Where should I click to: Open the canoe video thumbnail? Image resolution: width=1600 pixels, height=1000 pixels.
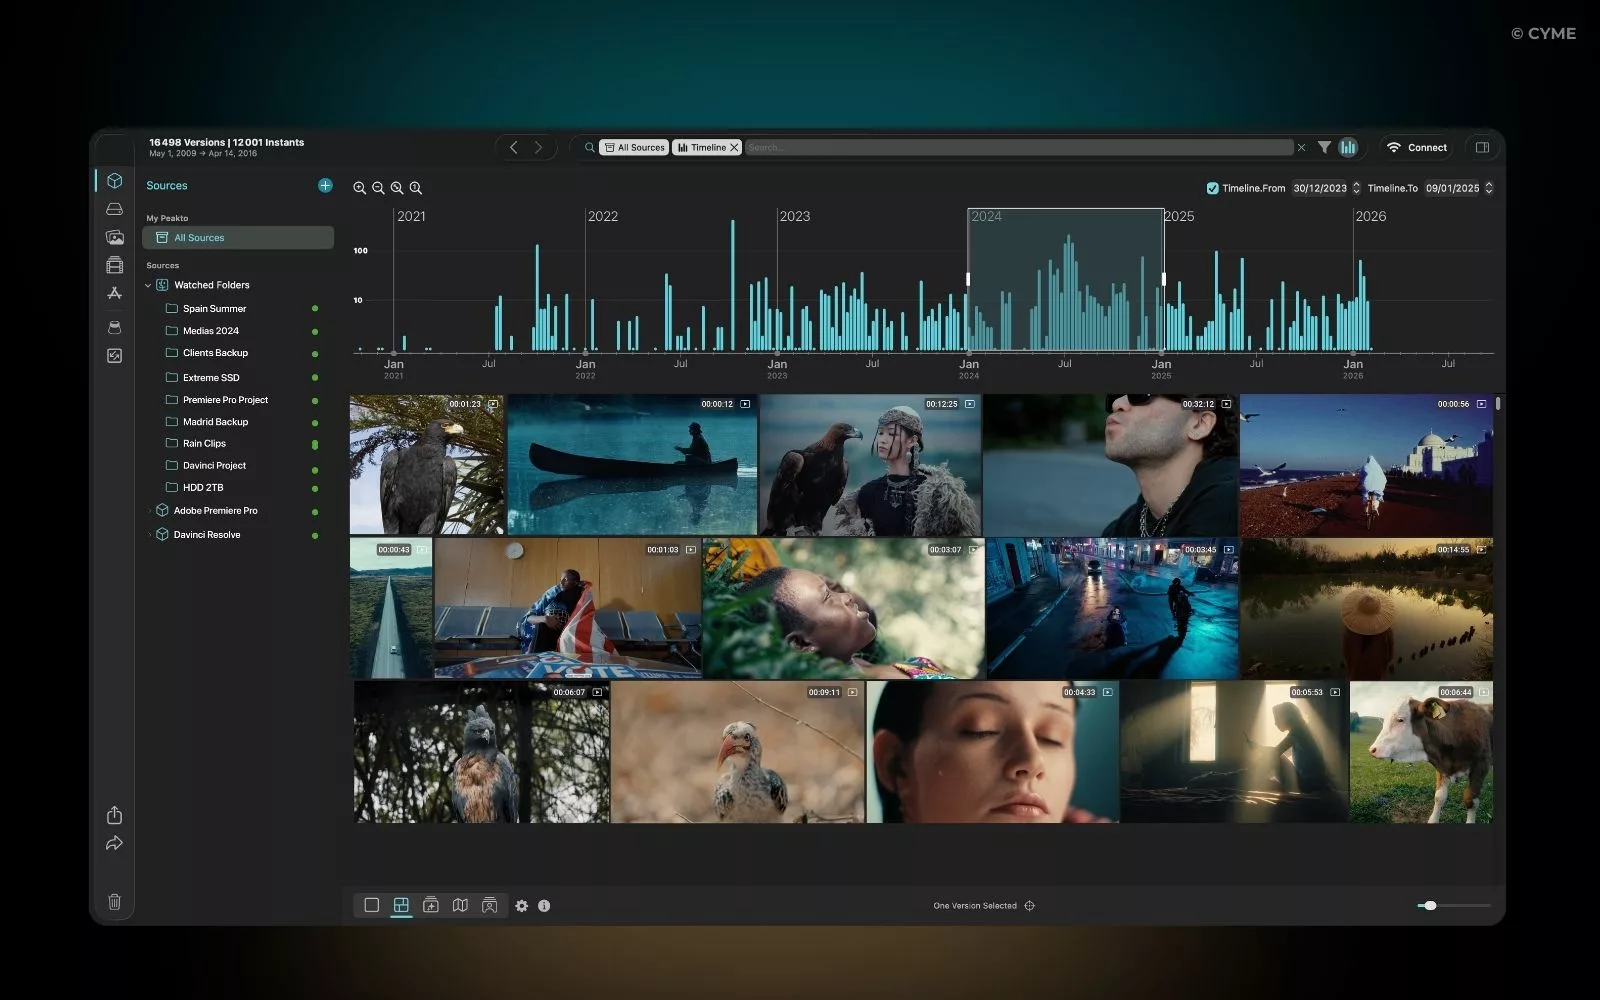[x=631, y=464]
